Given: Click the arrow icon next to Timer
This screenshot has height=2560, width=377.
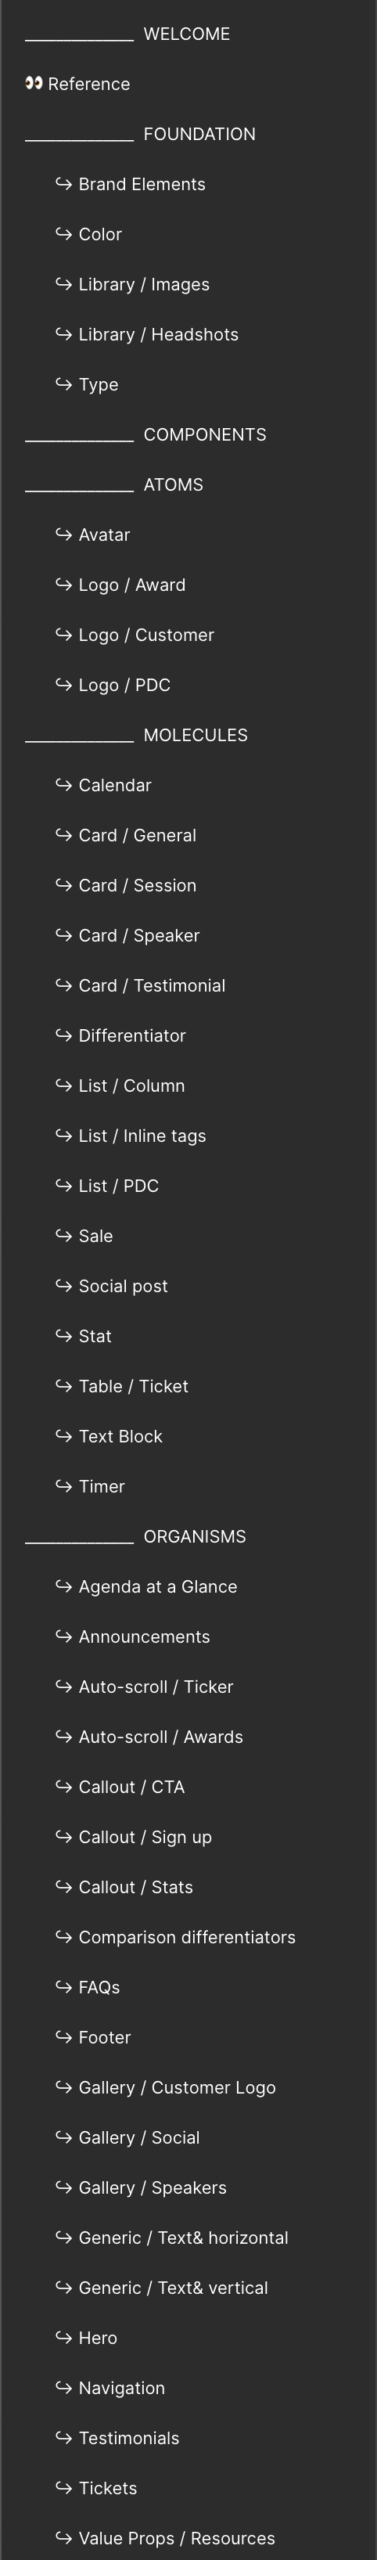Looking at the screenshot, I should coord(63,1486).
